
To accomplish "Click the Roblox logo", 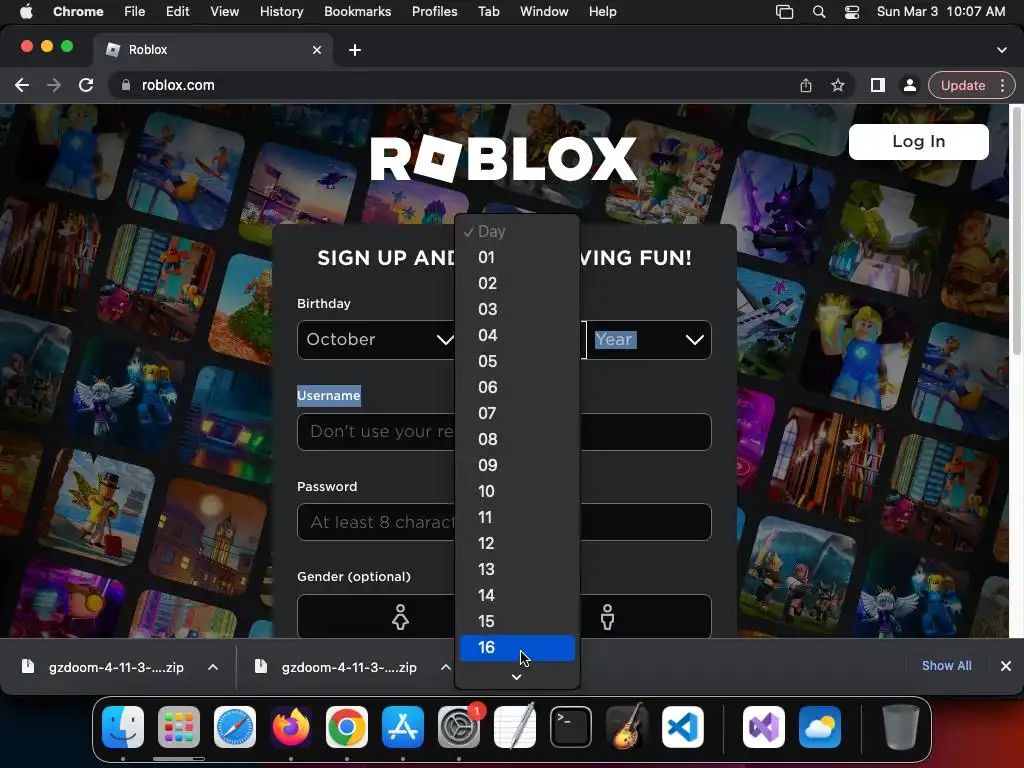I will coord(503,159).
